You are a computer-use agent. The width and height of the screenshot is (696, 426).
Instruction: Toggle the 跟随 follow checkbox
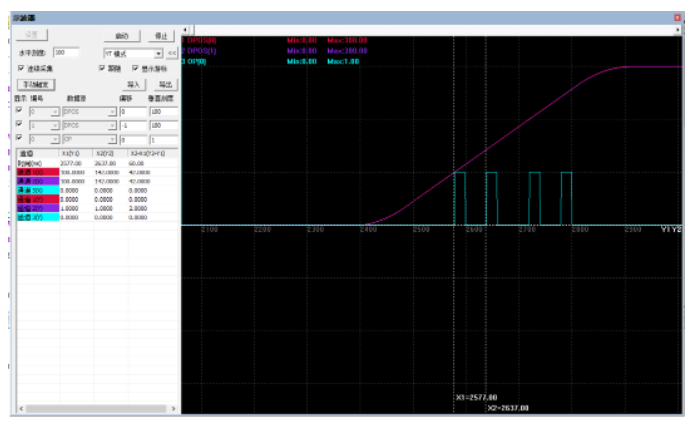(101, 68)
